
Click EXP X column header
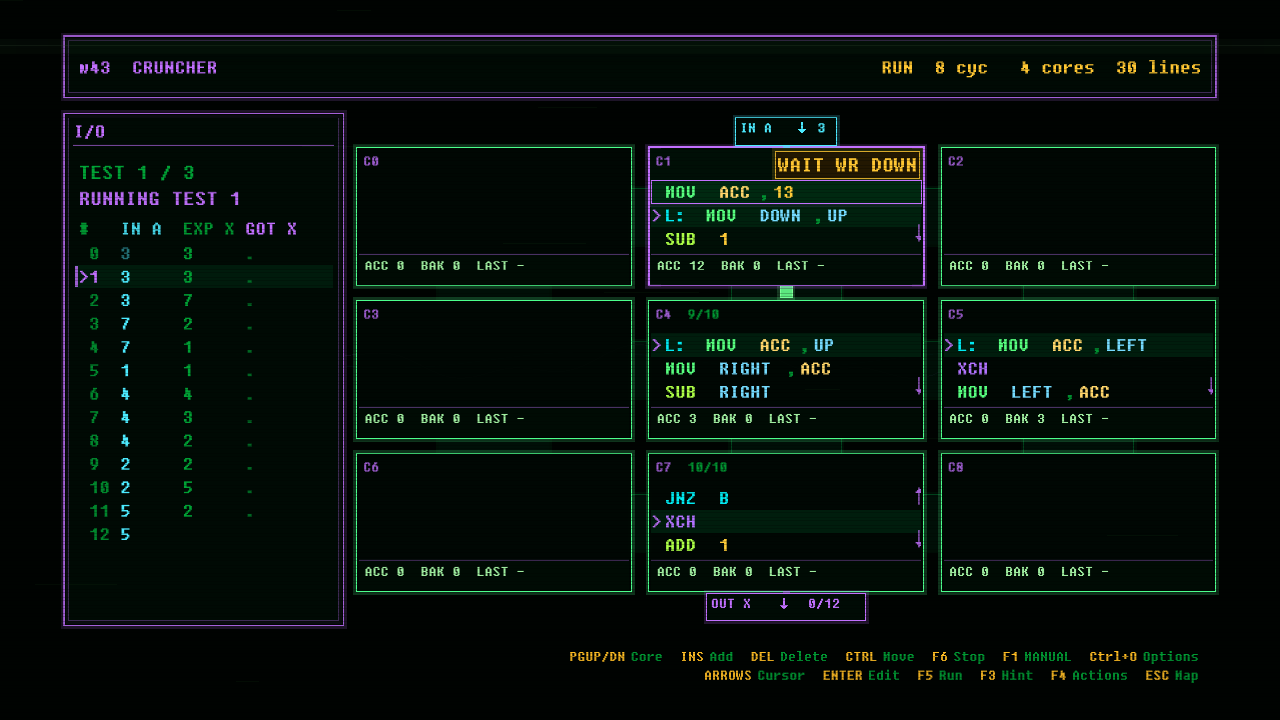[x=209, y=229]
